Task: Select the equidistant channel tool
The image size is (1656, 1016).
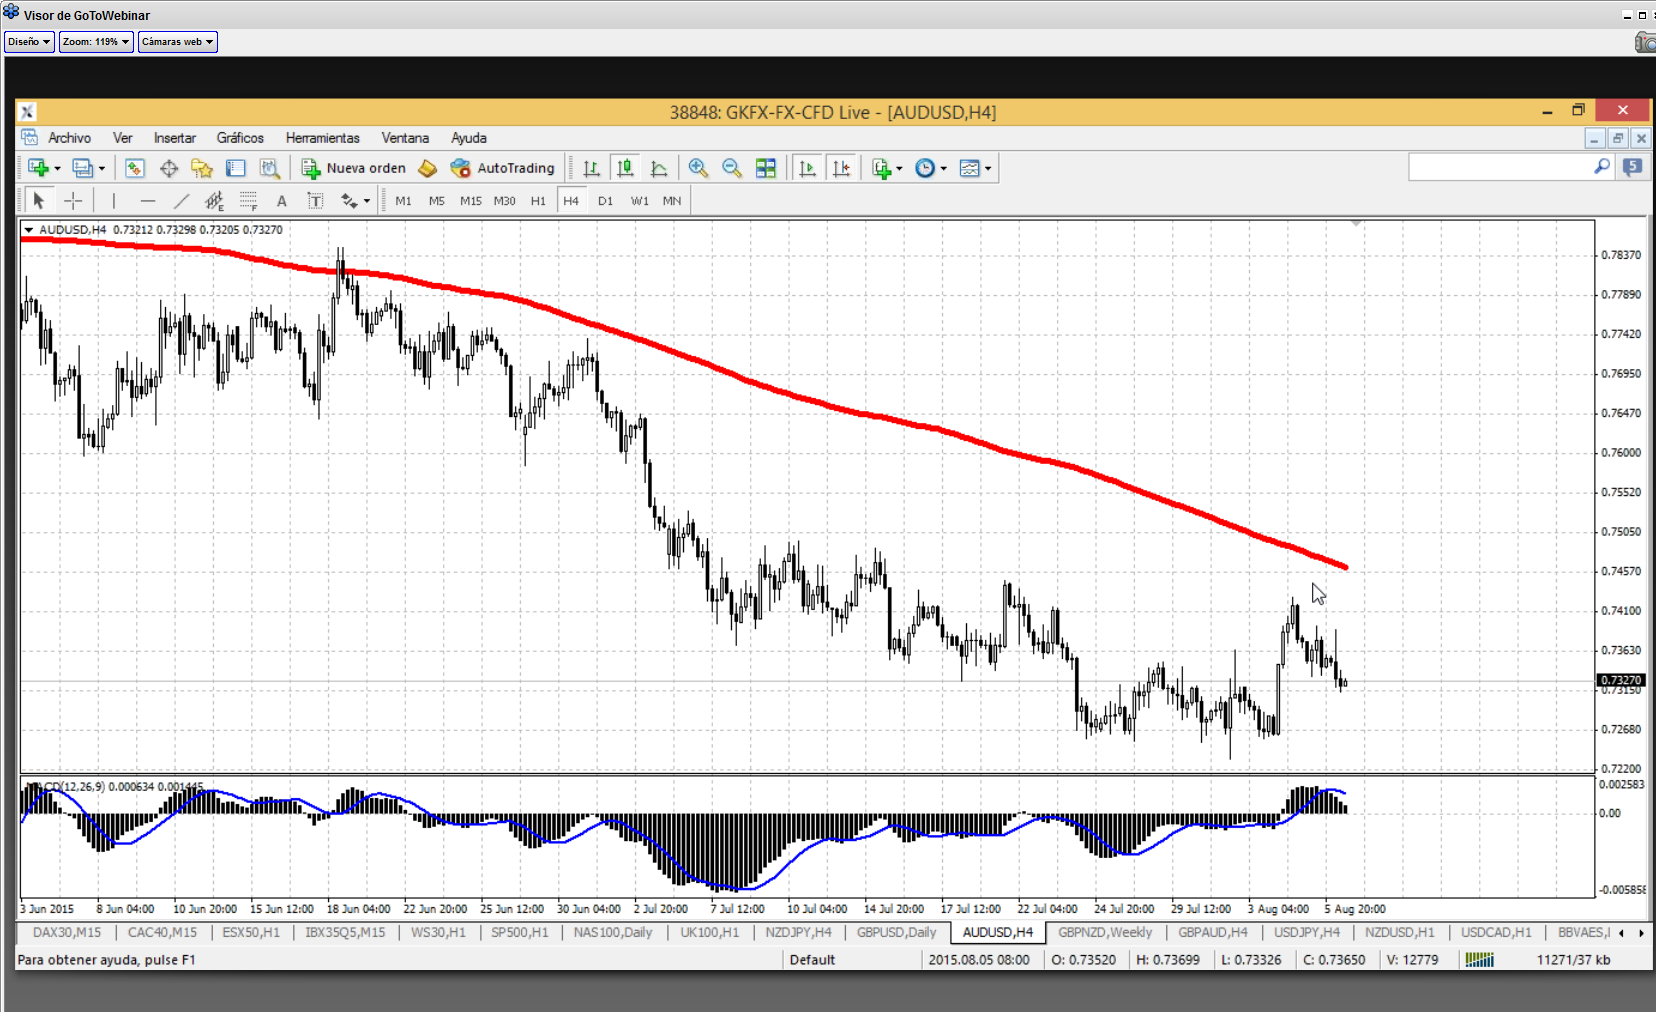Action: click(x=214, y=201)
